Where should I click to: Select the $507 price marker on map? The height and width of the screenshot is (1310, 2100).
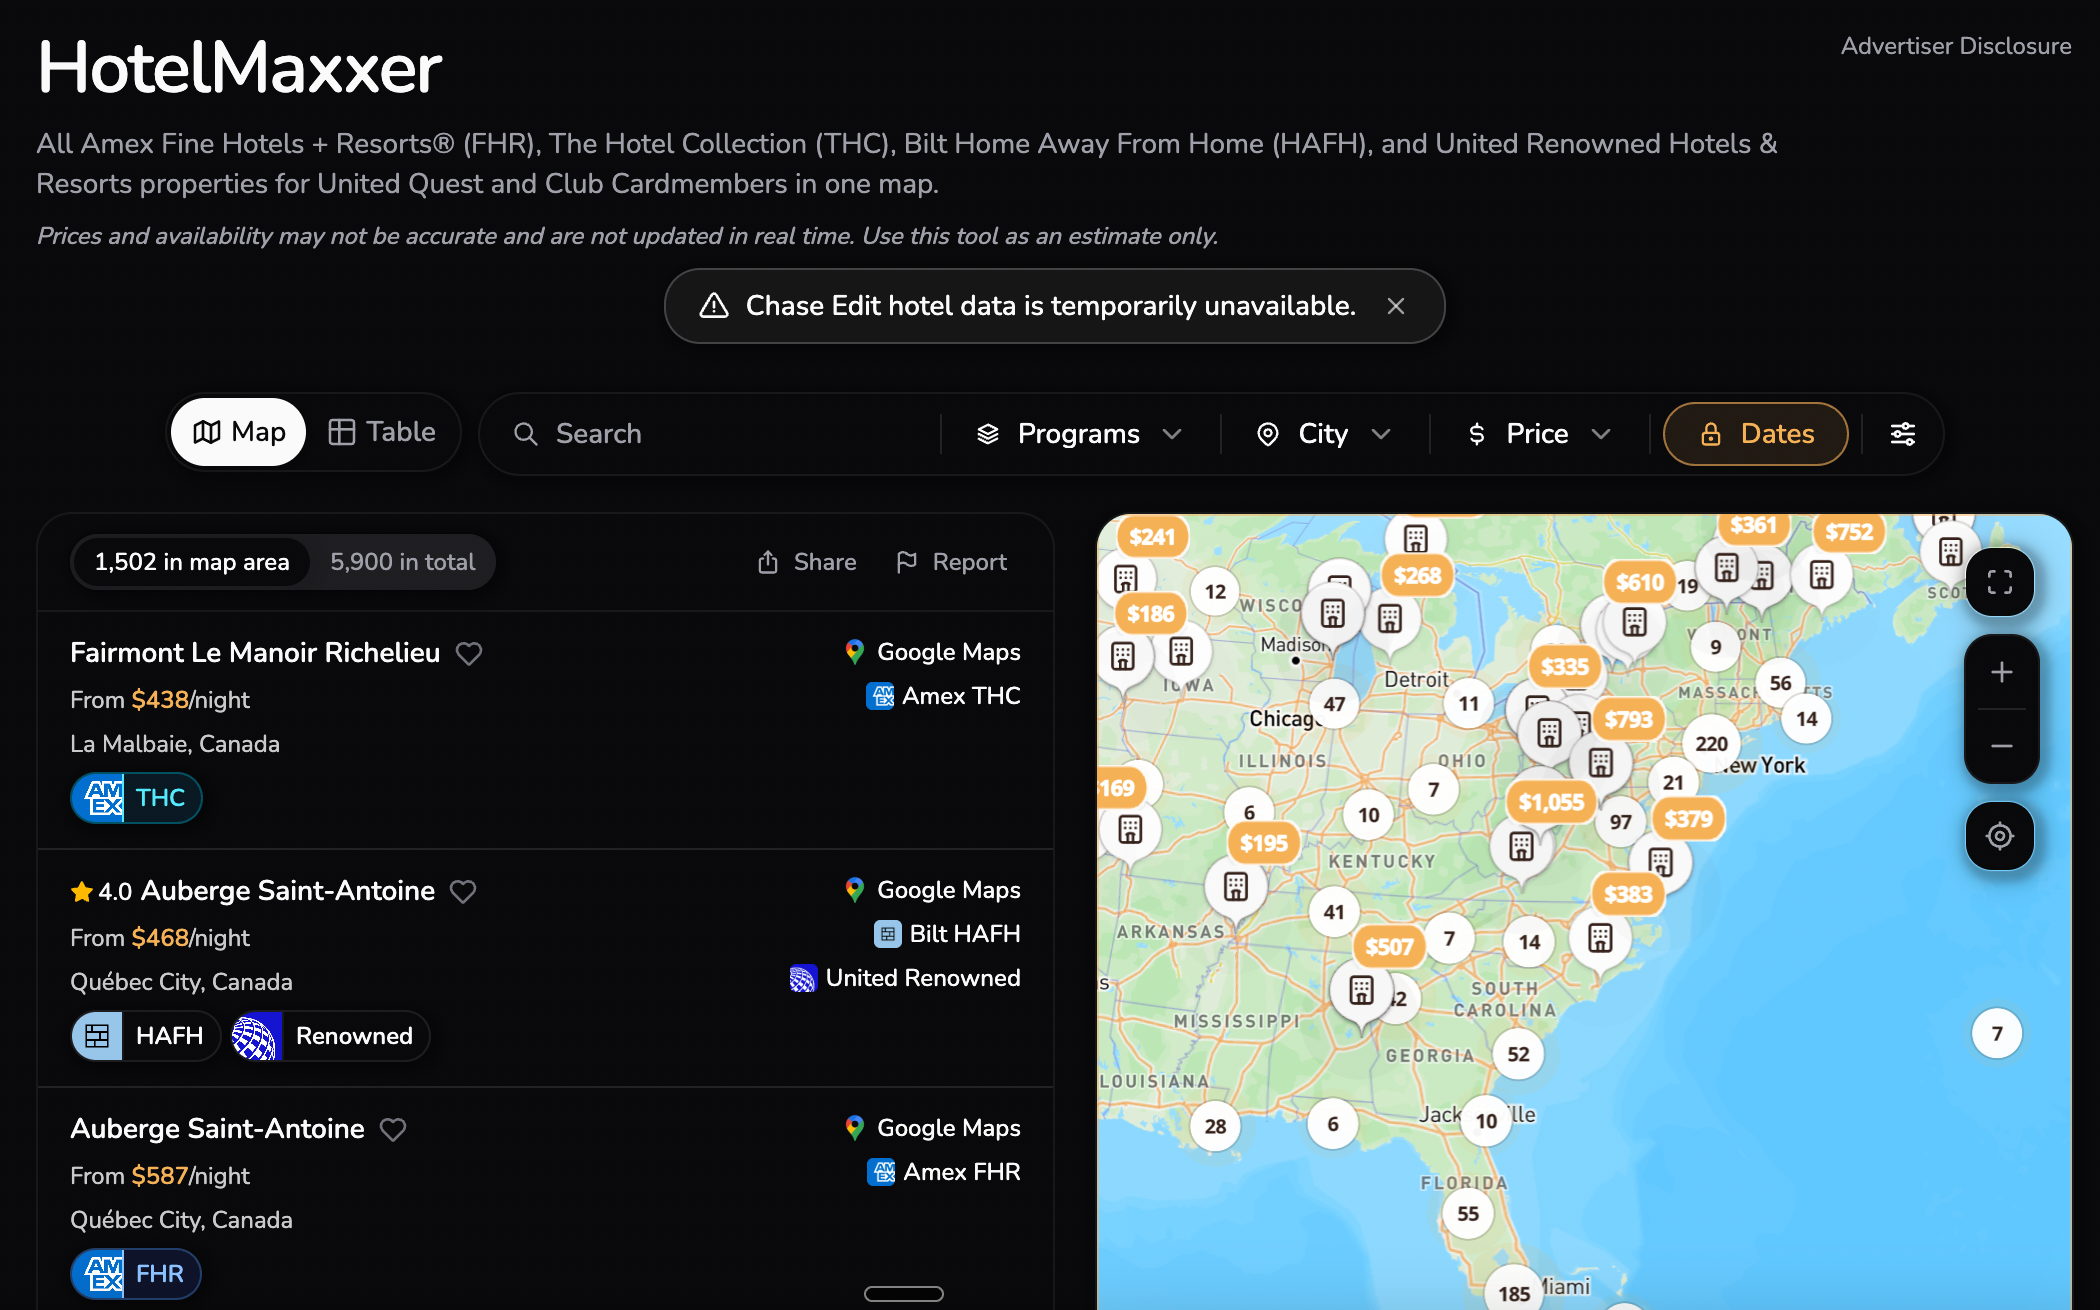tap(1389, 947)
